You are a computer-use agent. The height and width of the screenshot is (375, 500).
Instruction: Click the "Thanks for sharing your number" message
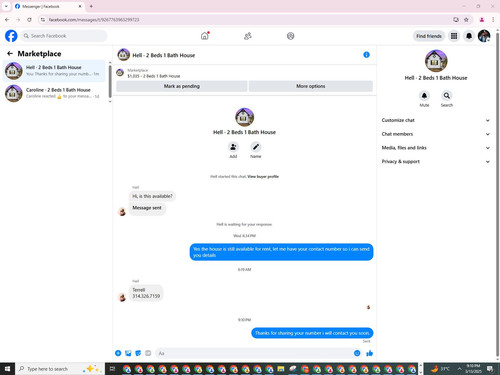(x=312, y=333)
